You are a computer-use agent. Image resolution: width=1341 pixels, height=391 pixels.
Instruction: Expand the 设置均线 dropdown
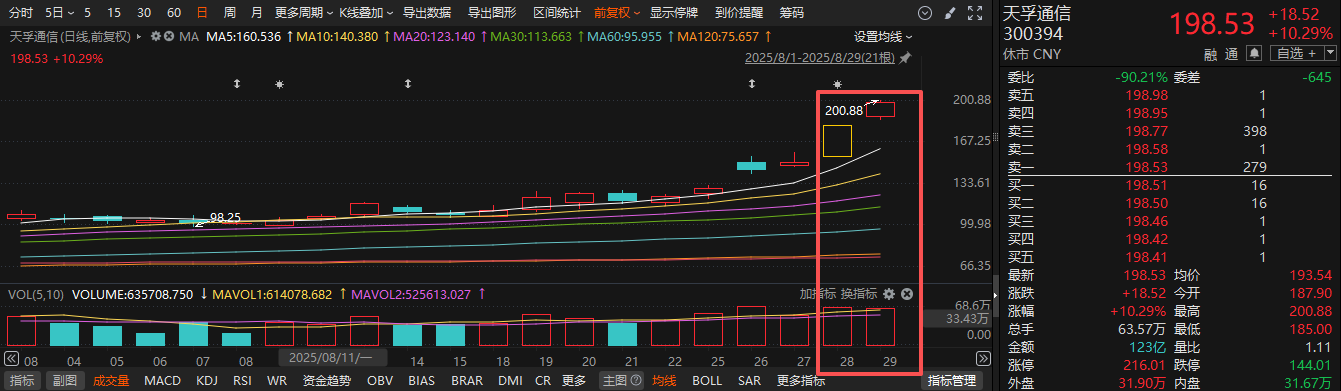[x=883, y=36]
